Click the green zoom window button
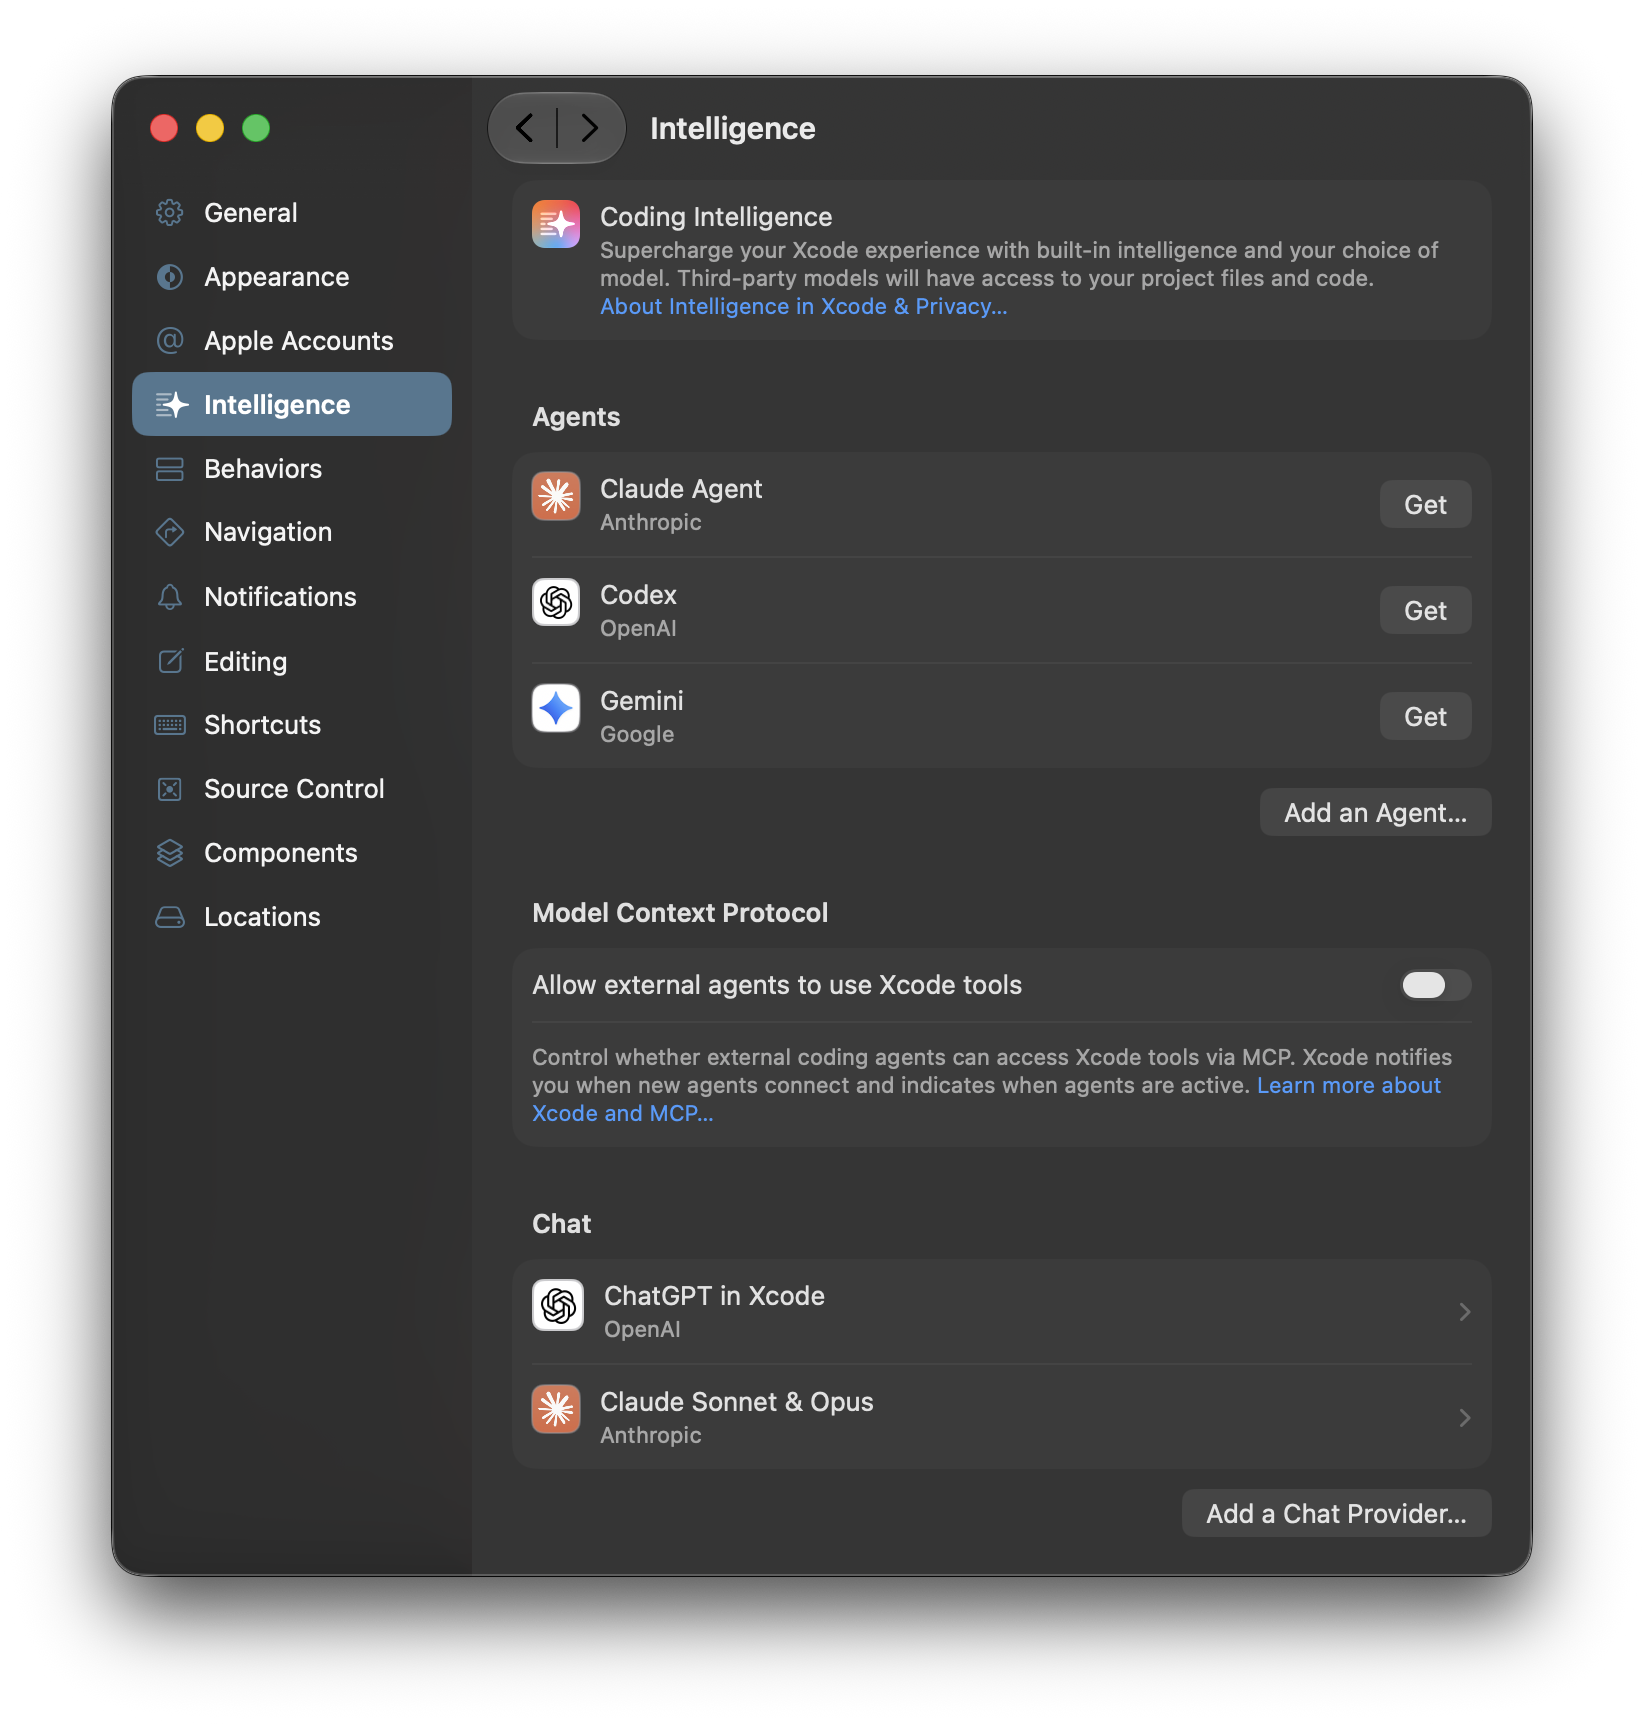Viewport: 1644px width, 1724px height. tap(256, 128)
